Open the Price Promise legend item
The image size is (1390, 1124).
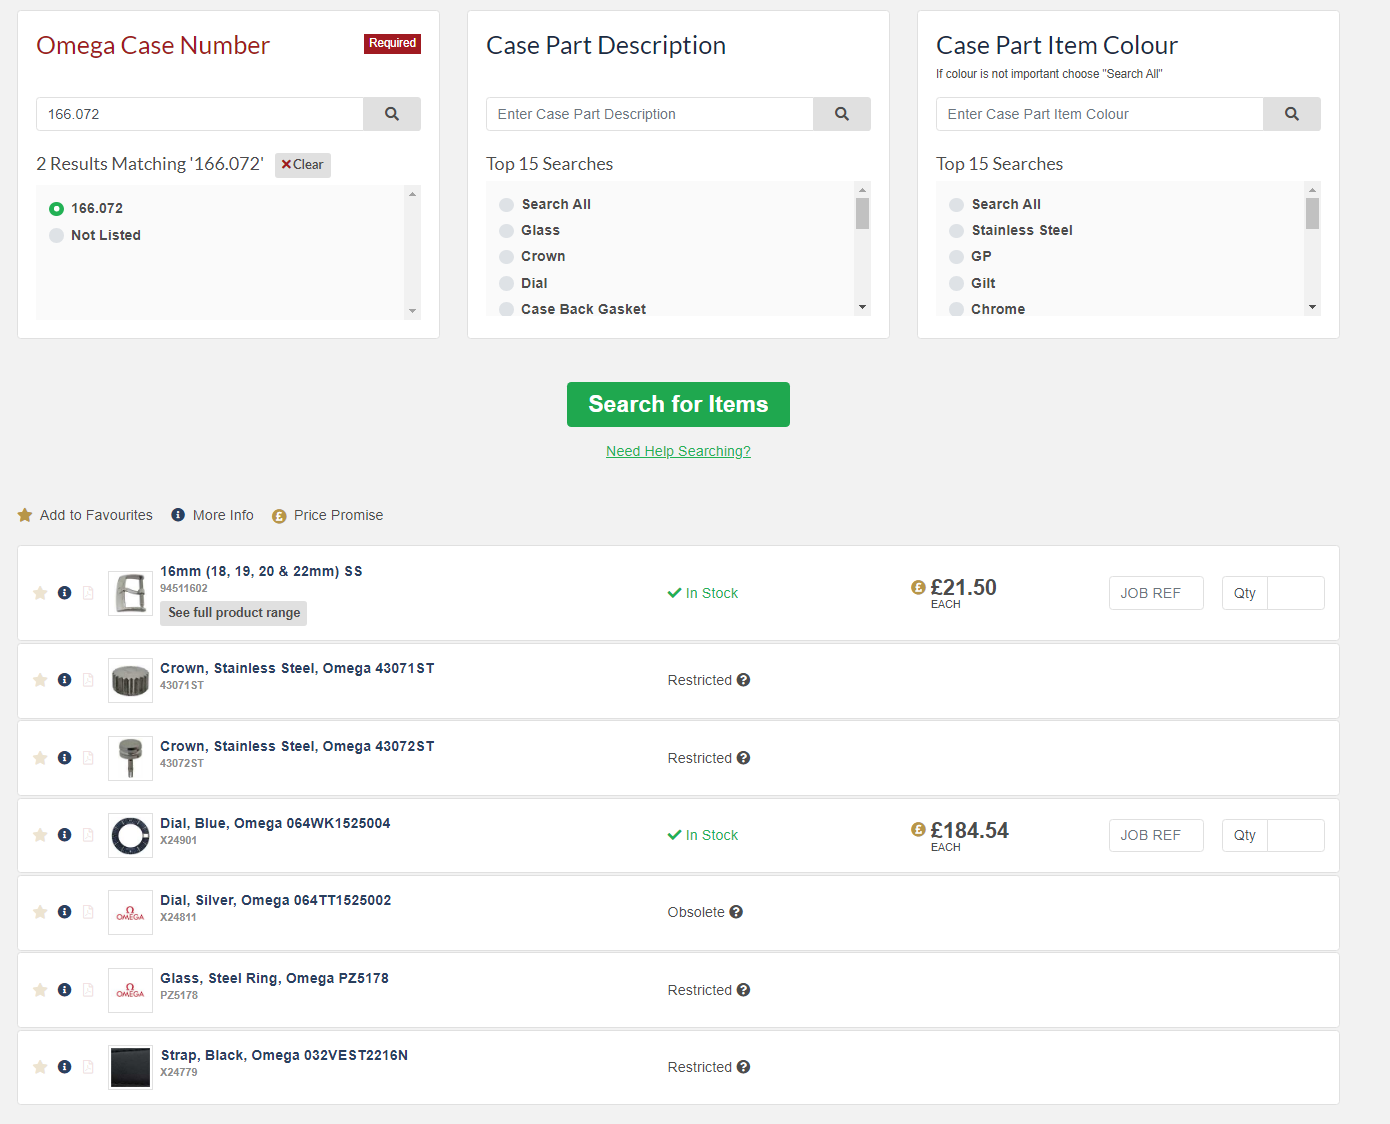(x=327, y=515)
